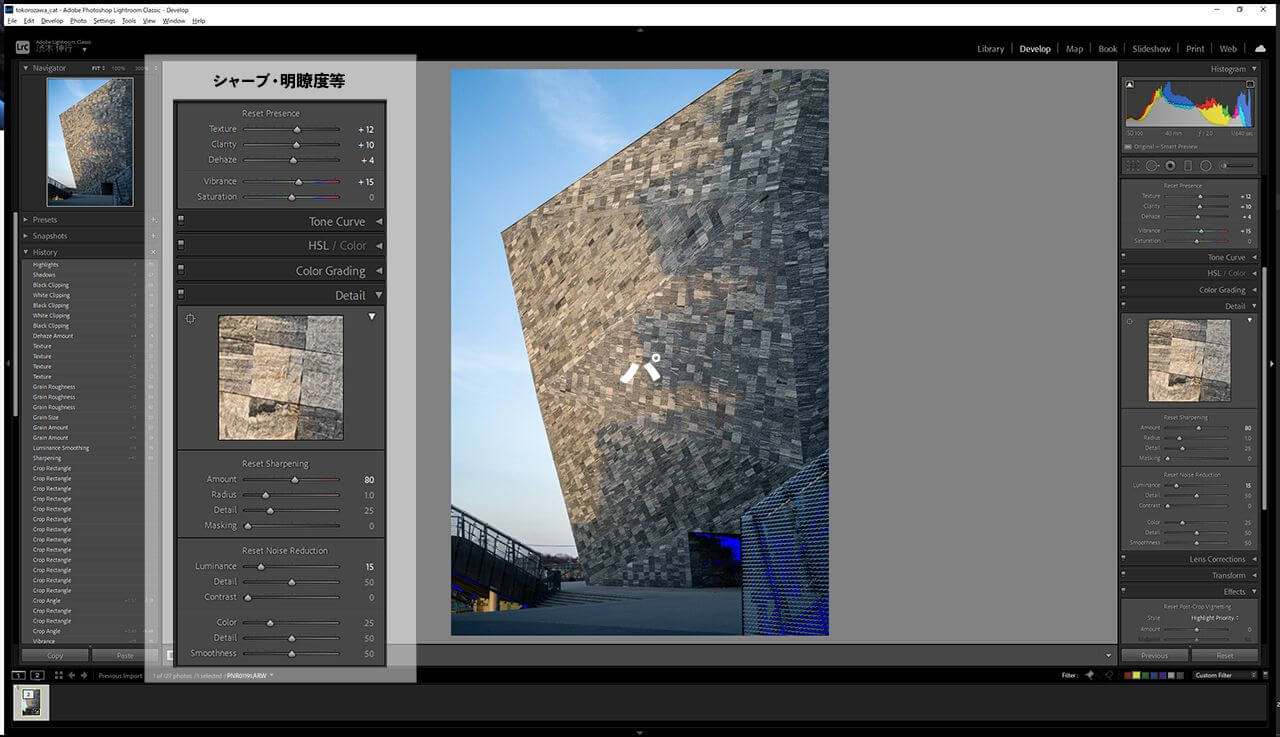Switch to the Library module
The image size is (1280, 737).
click(x=990, y=49)
